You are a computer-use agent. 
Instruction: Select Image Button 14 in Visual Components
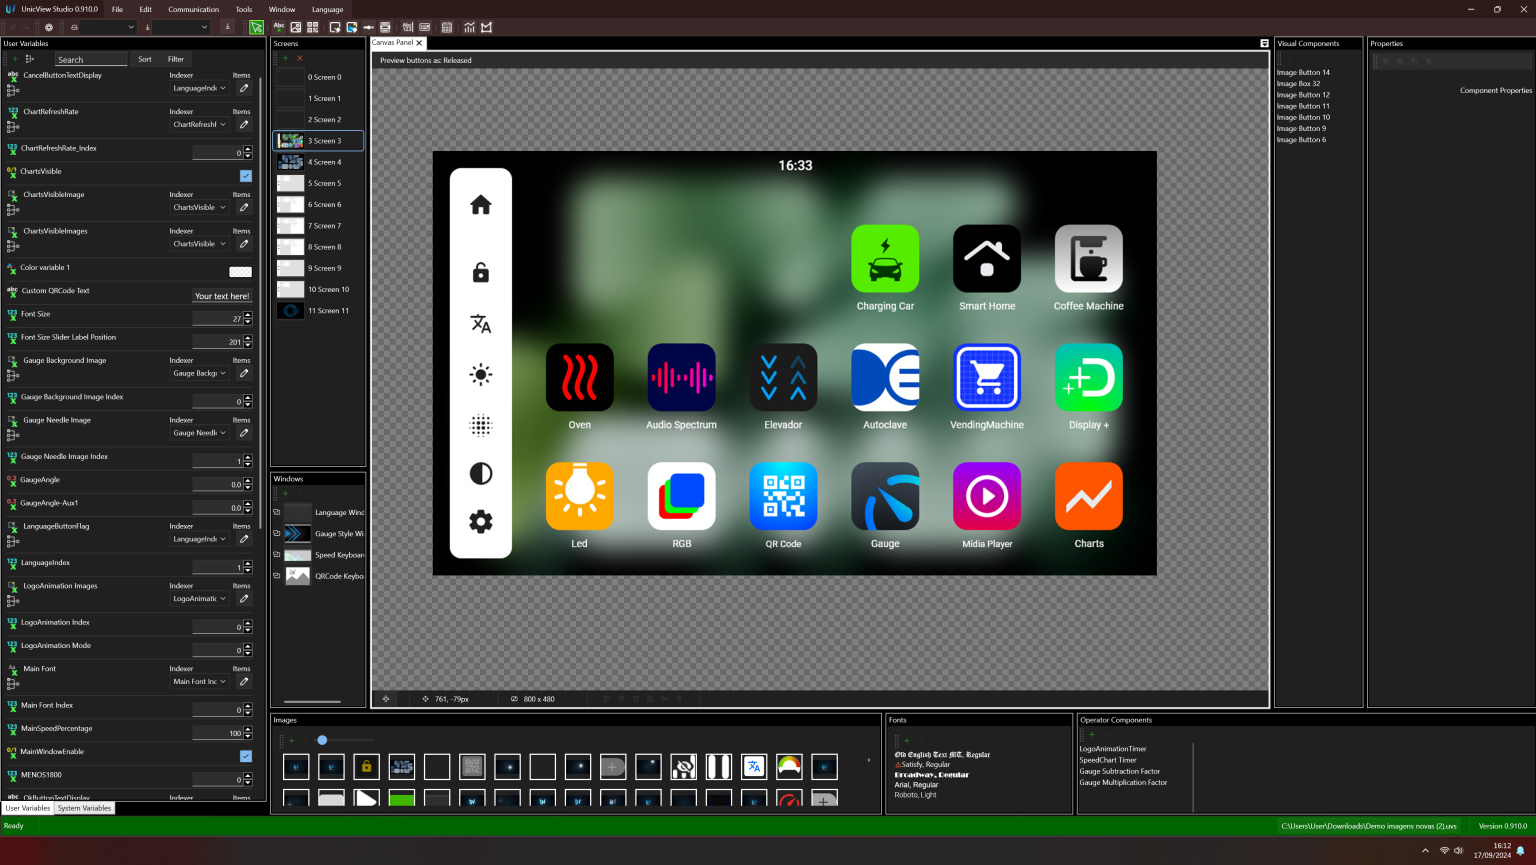click(x=1303, y=72)
